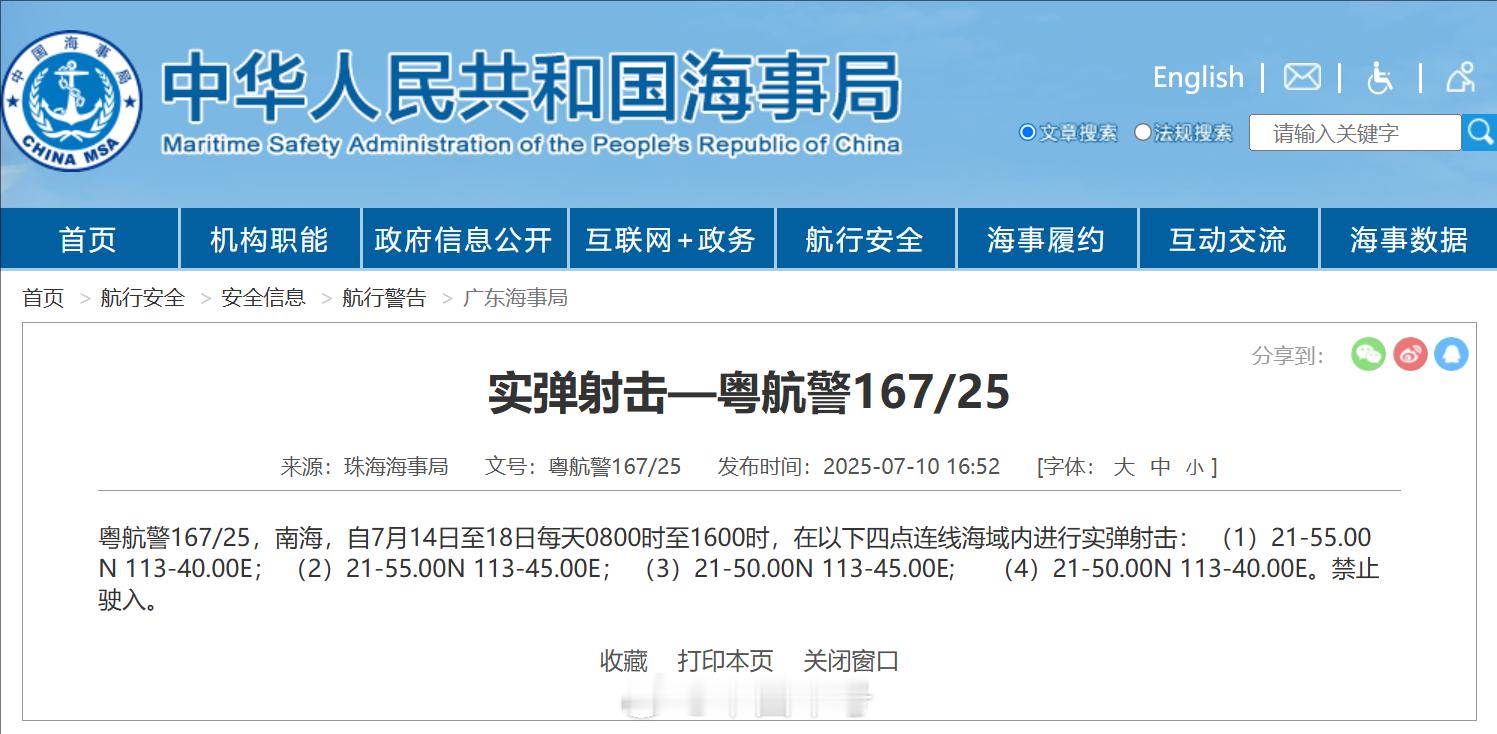Viewport: 1497px width, 734px height.
Task: Click the 收藏 link
Action: tap(624, 661)
